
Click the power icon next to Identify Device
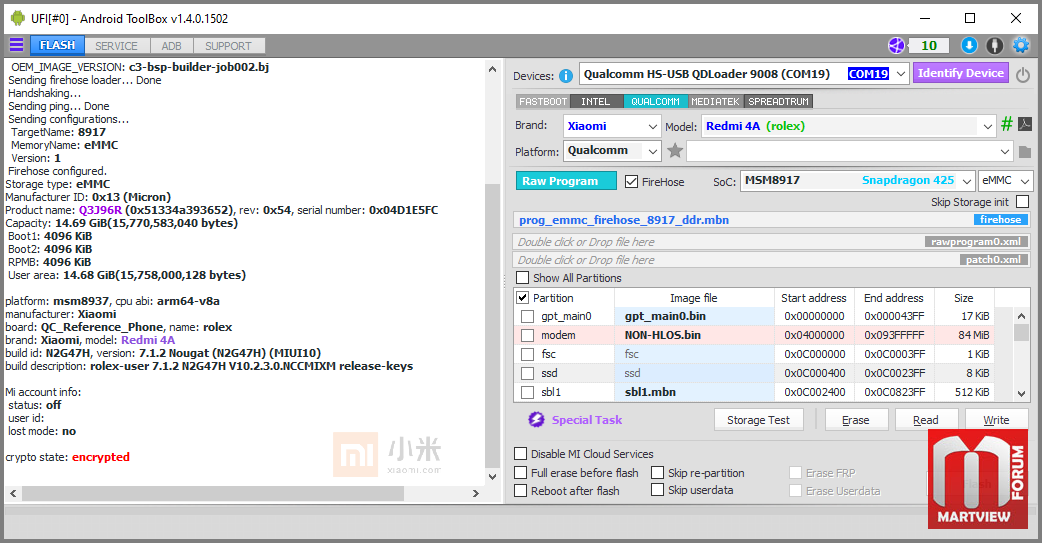coord(1023,74)
